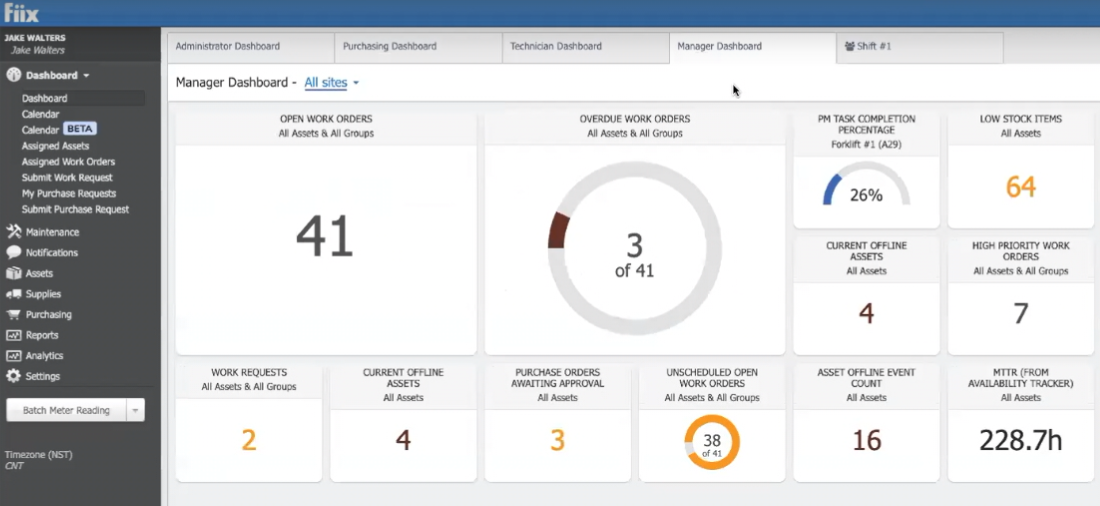The width and height of the screenshot is (1100, 506).
Task: Open the Calendar BETA sidebar link
Action: point(59,130)
